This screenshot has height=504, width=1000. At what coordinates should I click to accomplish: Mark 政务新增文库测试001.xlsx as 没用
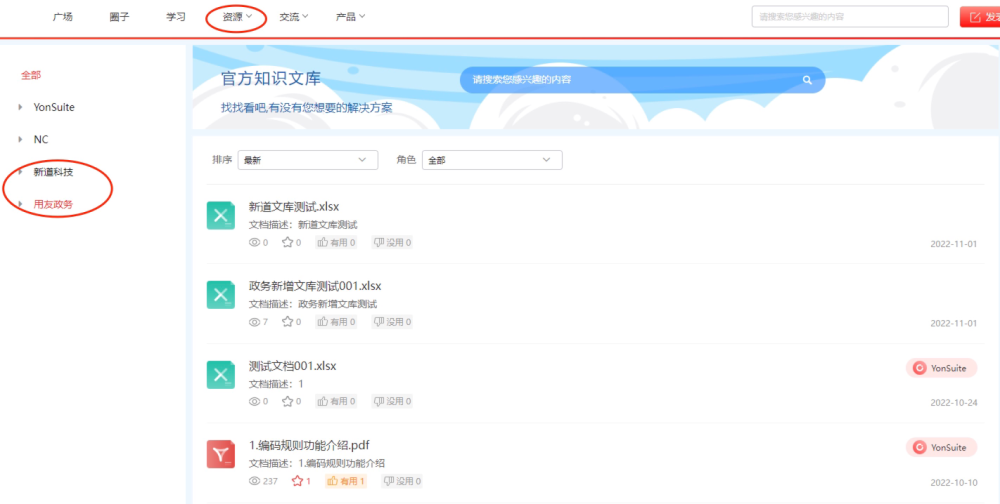tap(392, 322)
